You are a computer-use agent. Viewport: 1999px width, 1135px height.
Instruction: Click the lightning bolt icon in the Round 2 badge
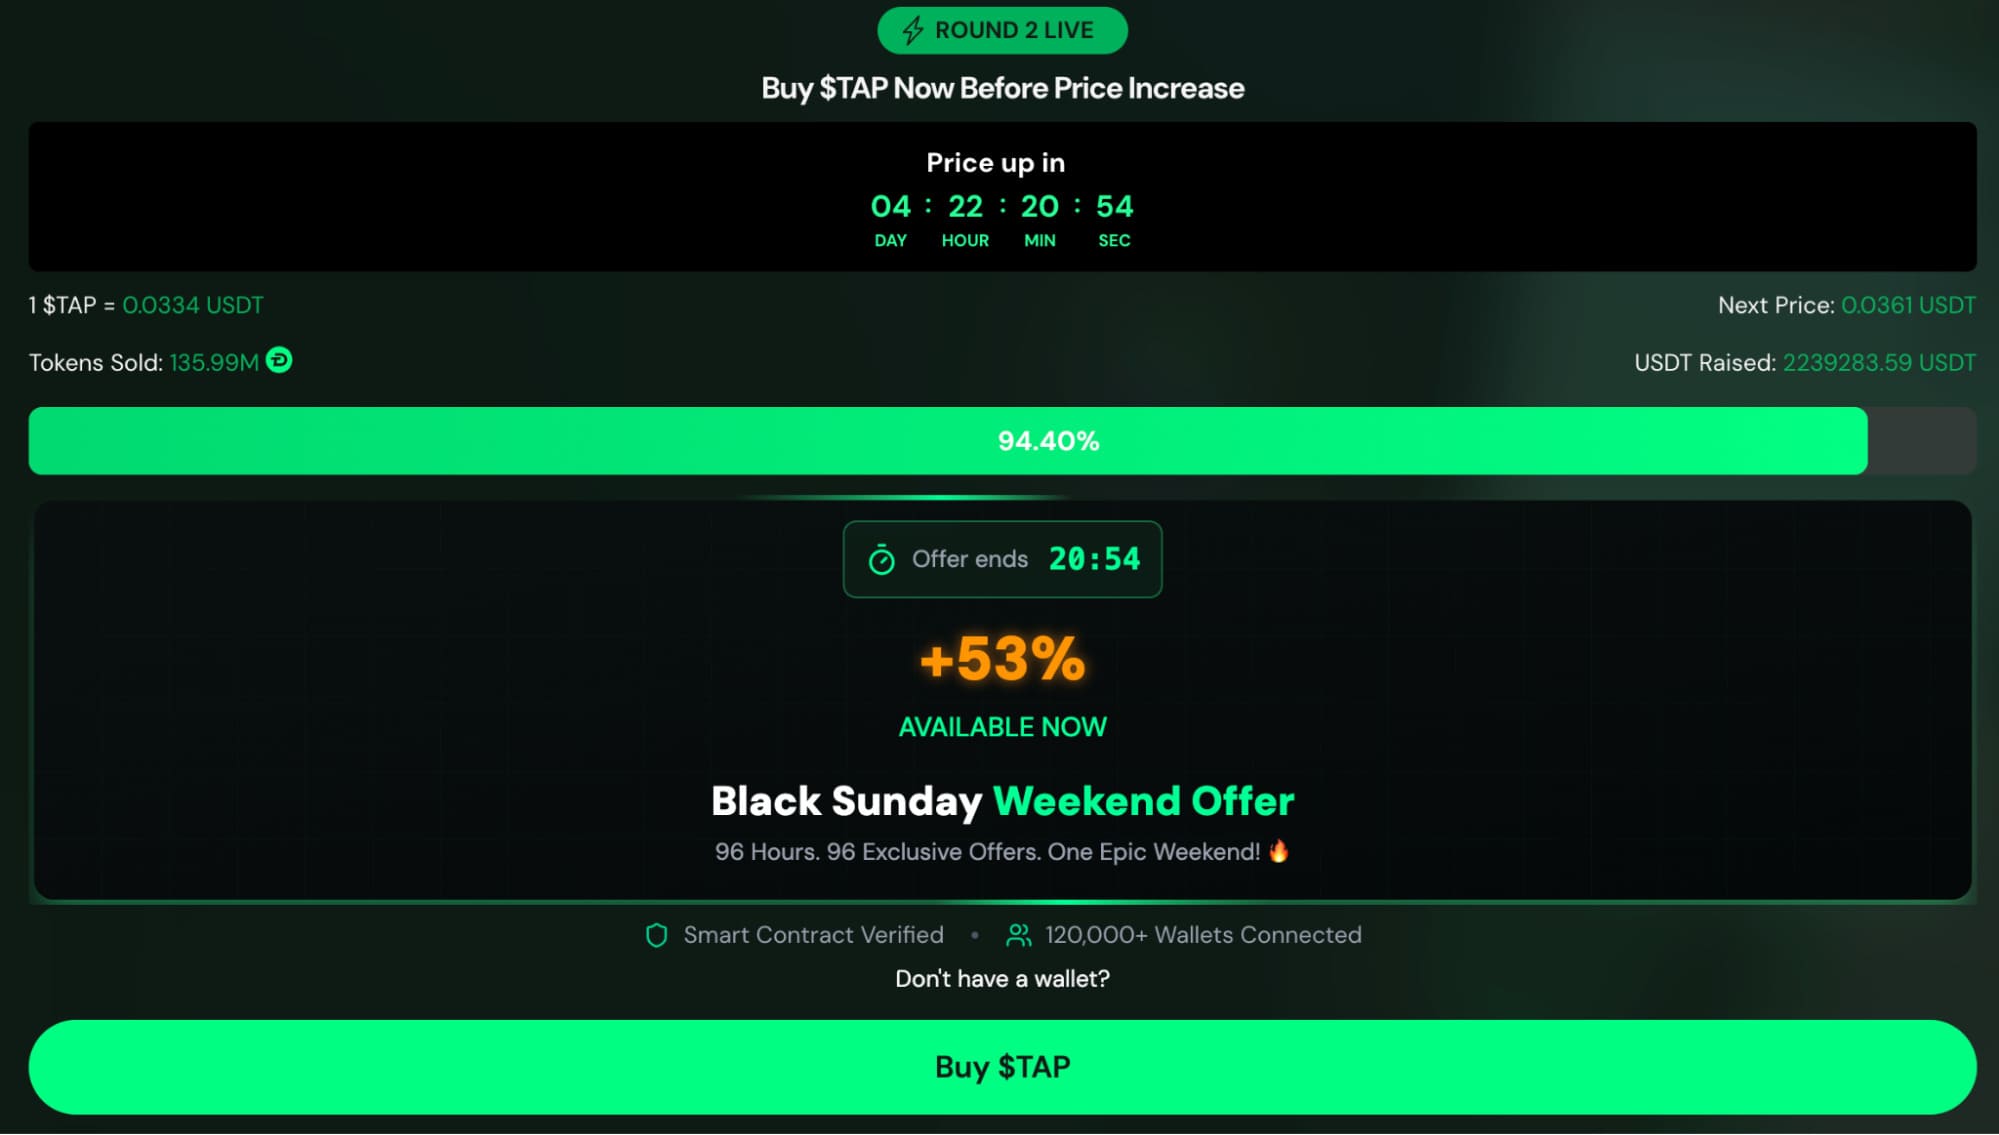pyautogui.click(x=912, y=31)
